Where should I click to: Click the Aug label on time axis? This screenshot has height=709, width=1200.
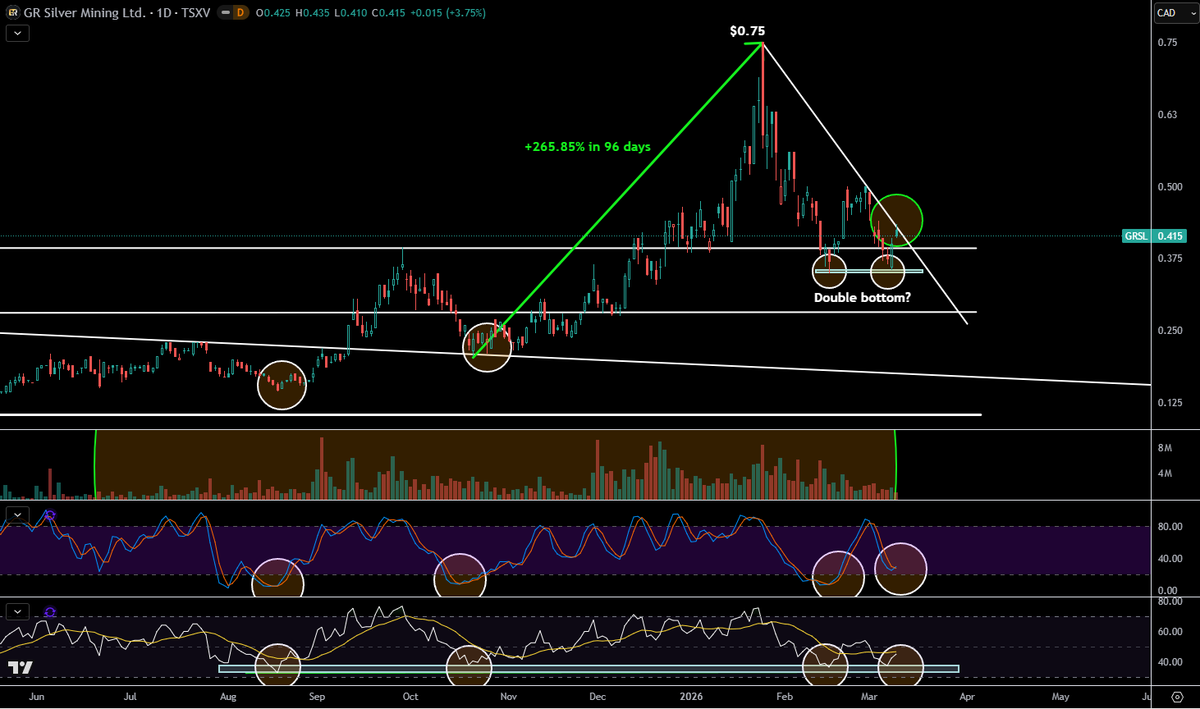[227, 695]
